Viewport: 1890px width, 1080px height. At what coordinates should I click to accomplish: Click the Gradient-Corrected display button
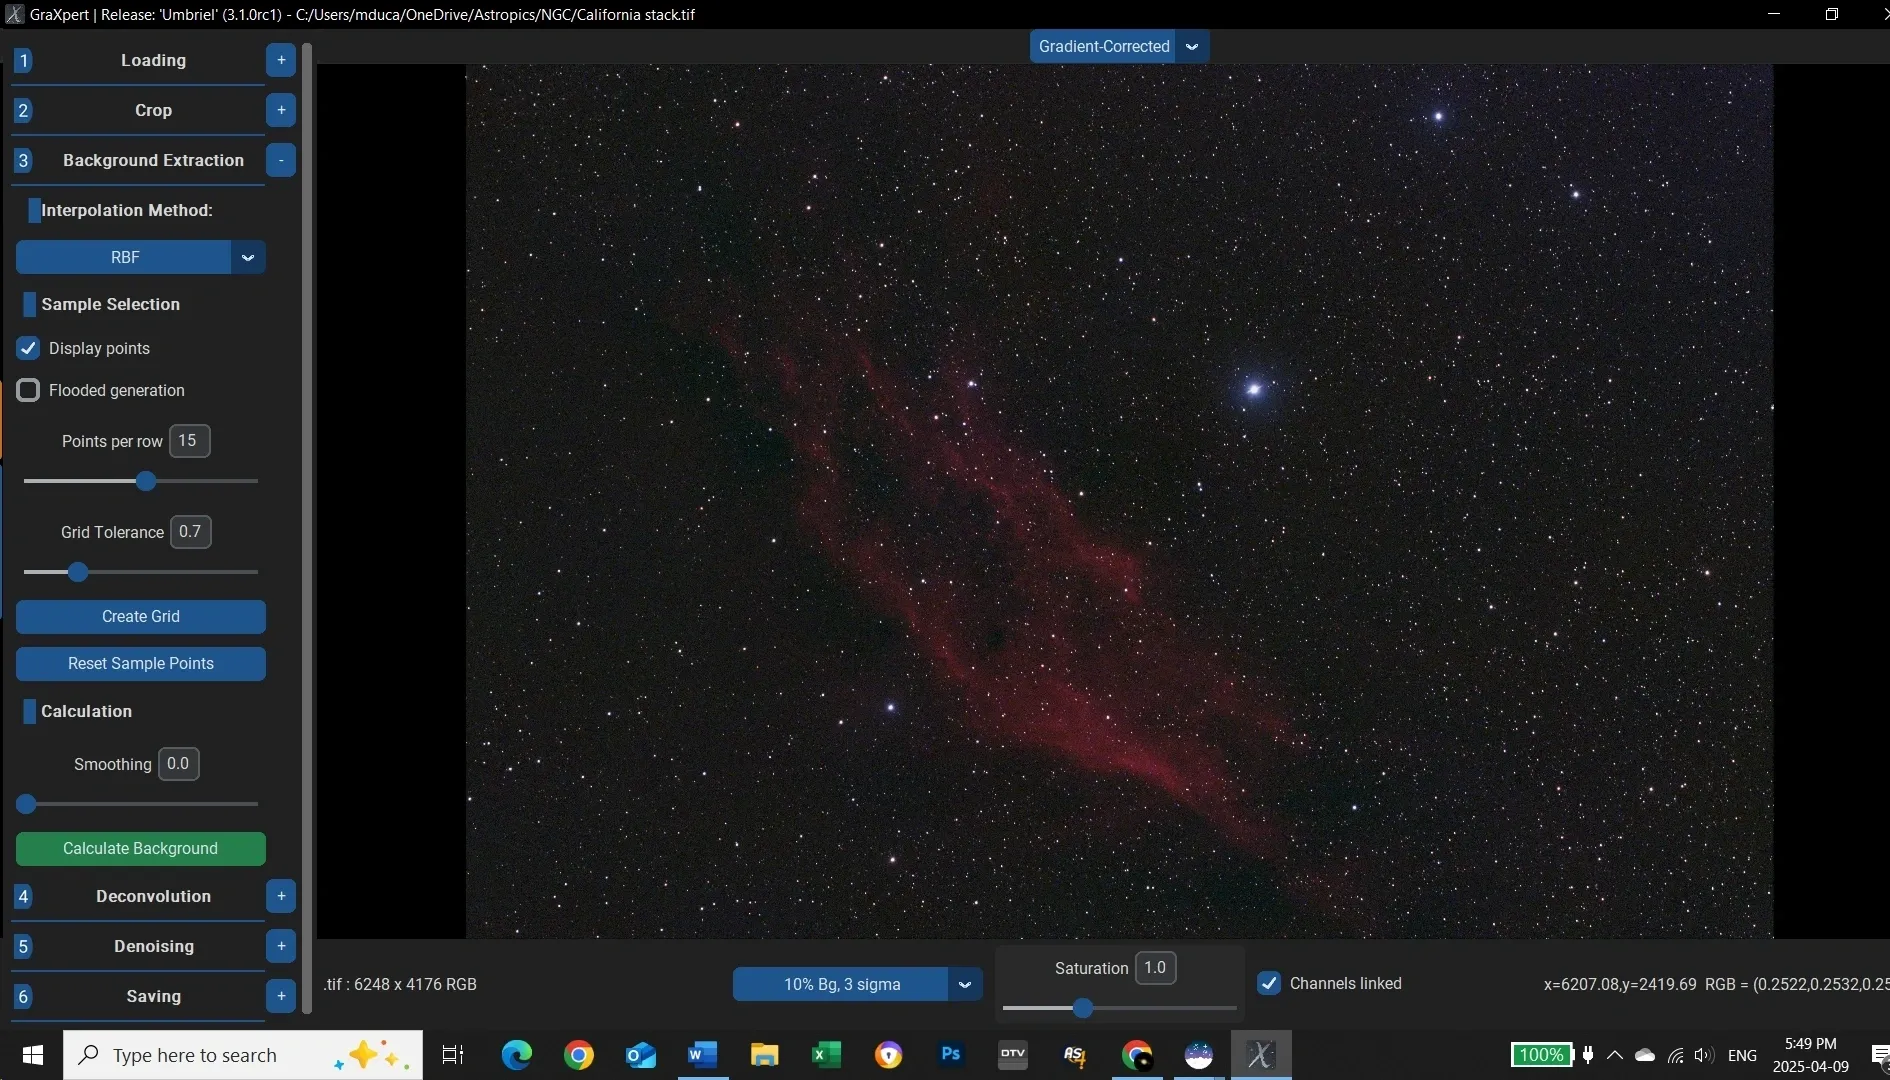pos(1103,46)
